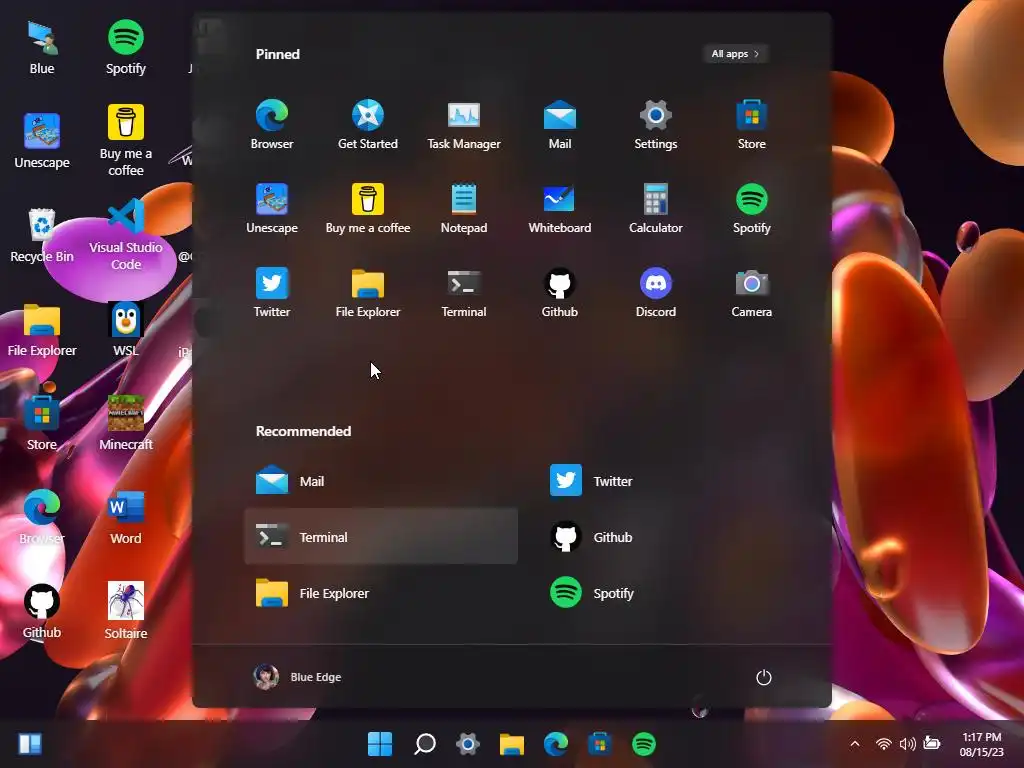The height and width of the screenshot is (768, 1024).
Task: Open recommended Twitter item
Action: point(675,481)
